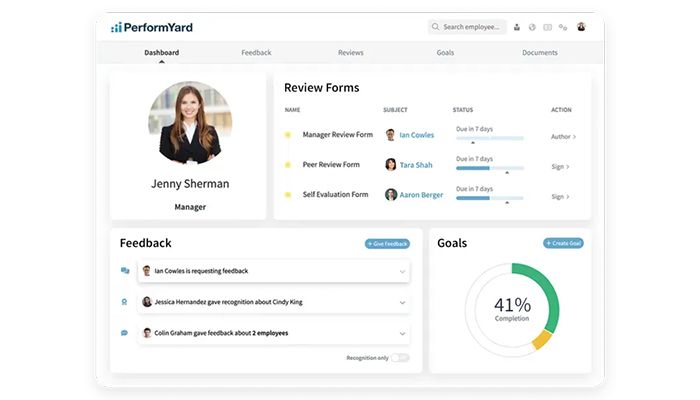
Task: Click the PerformYard logo
Action: click(150, 27)
